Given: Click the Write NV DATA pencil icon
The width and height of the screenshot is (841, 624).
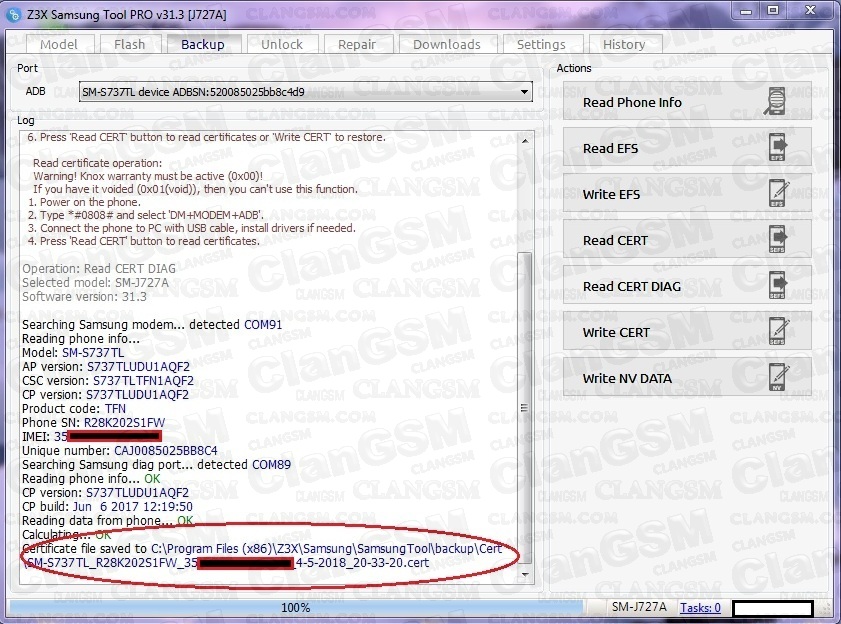Looking at the screenshot, I should point(779,378).
